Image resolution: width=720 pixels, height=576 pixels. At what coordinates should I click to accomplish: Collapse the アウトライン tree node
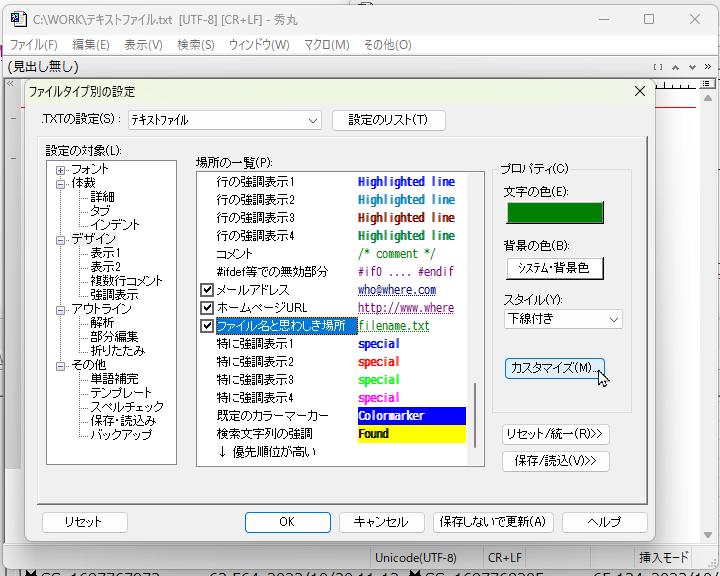coord(61,309)
